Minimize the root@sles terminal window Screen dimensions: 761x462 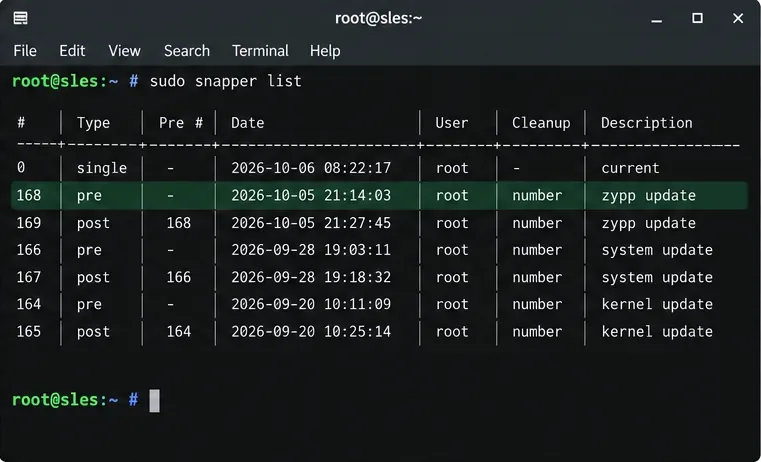click(x=657, y=19)
